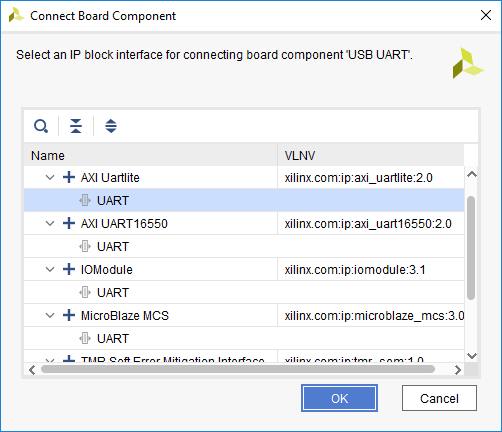Select the AXI Uartlite row label
Viewport: 502px width, 432px height.
coord(110,178)
